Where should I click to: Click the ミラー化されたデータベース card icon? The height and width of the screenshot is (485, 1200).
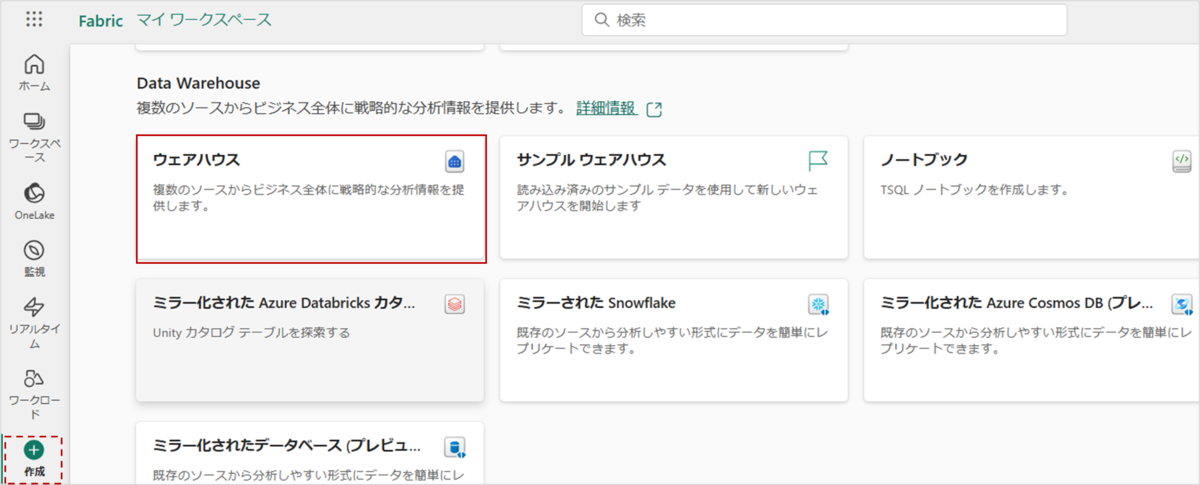pyautogui.click(x=456, y=447)
